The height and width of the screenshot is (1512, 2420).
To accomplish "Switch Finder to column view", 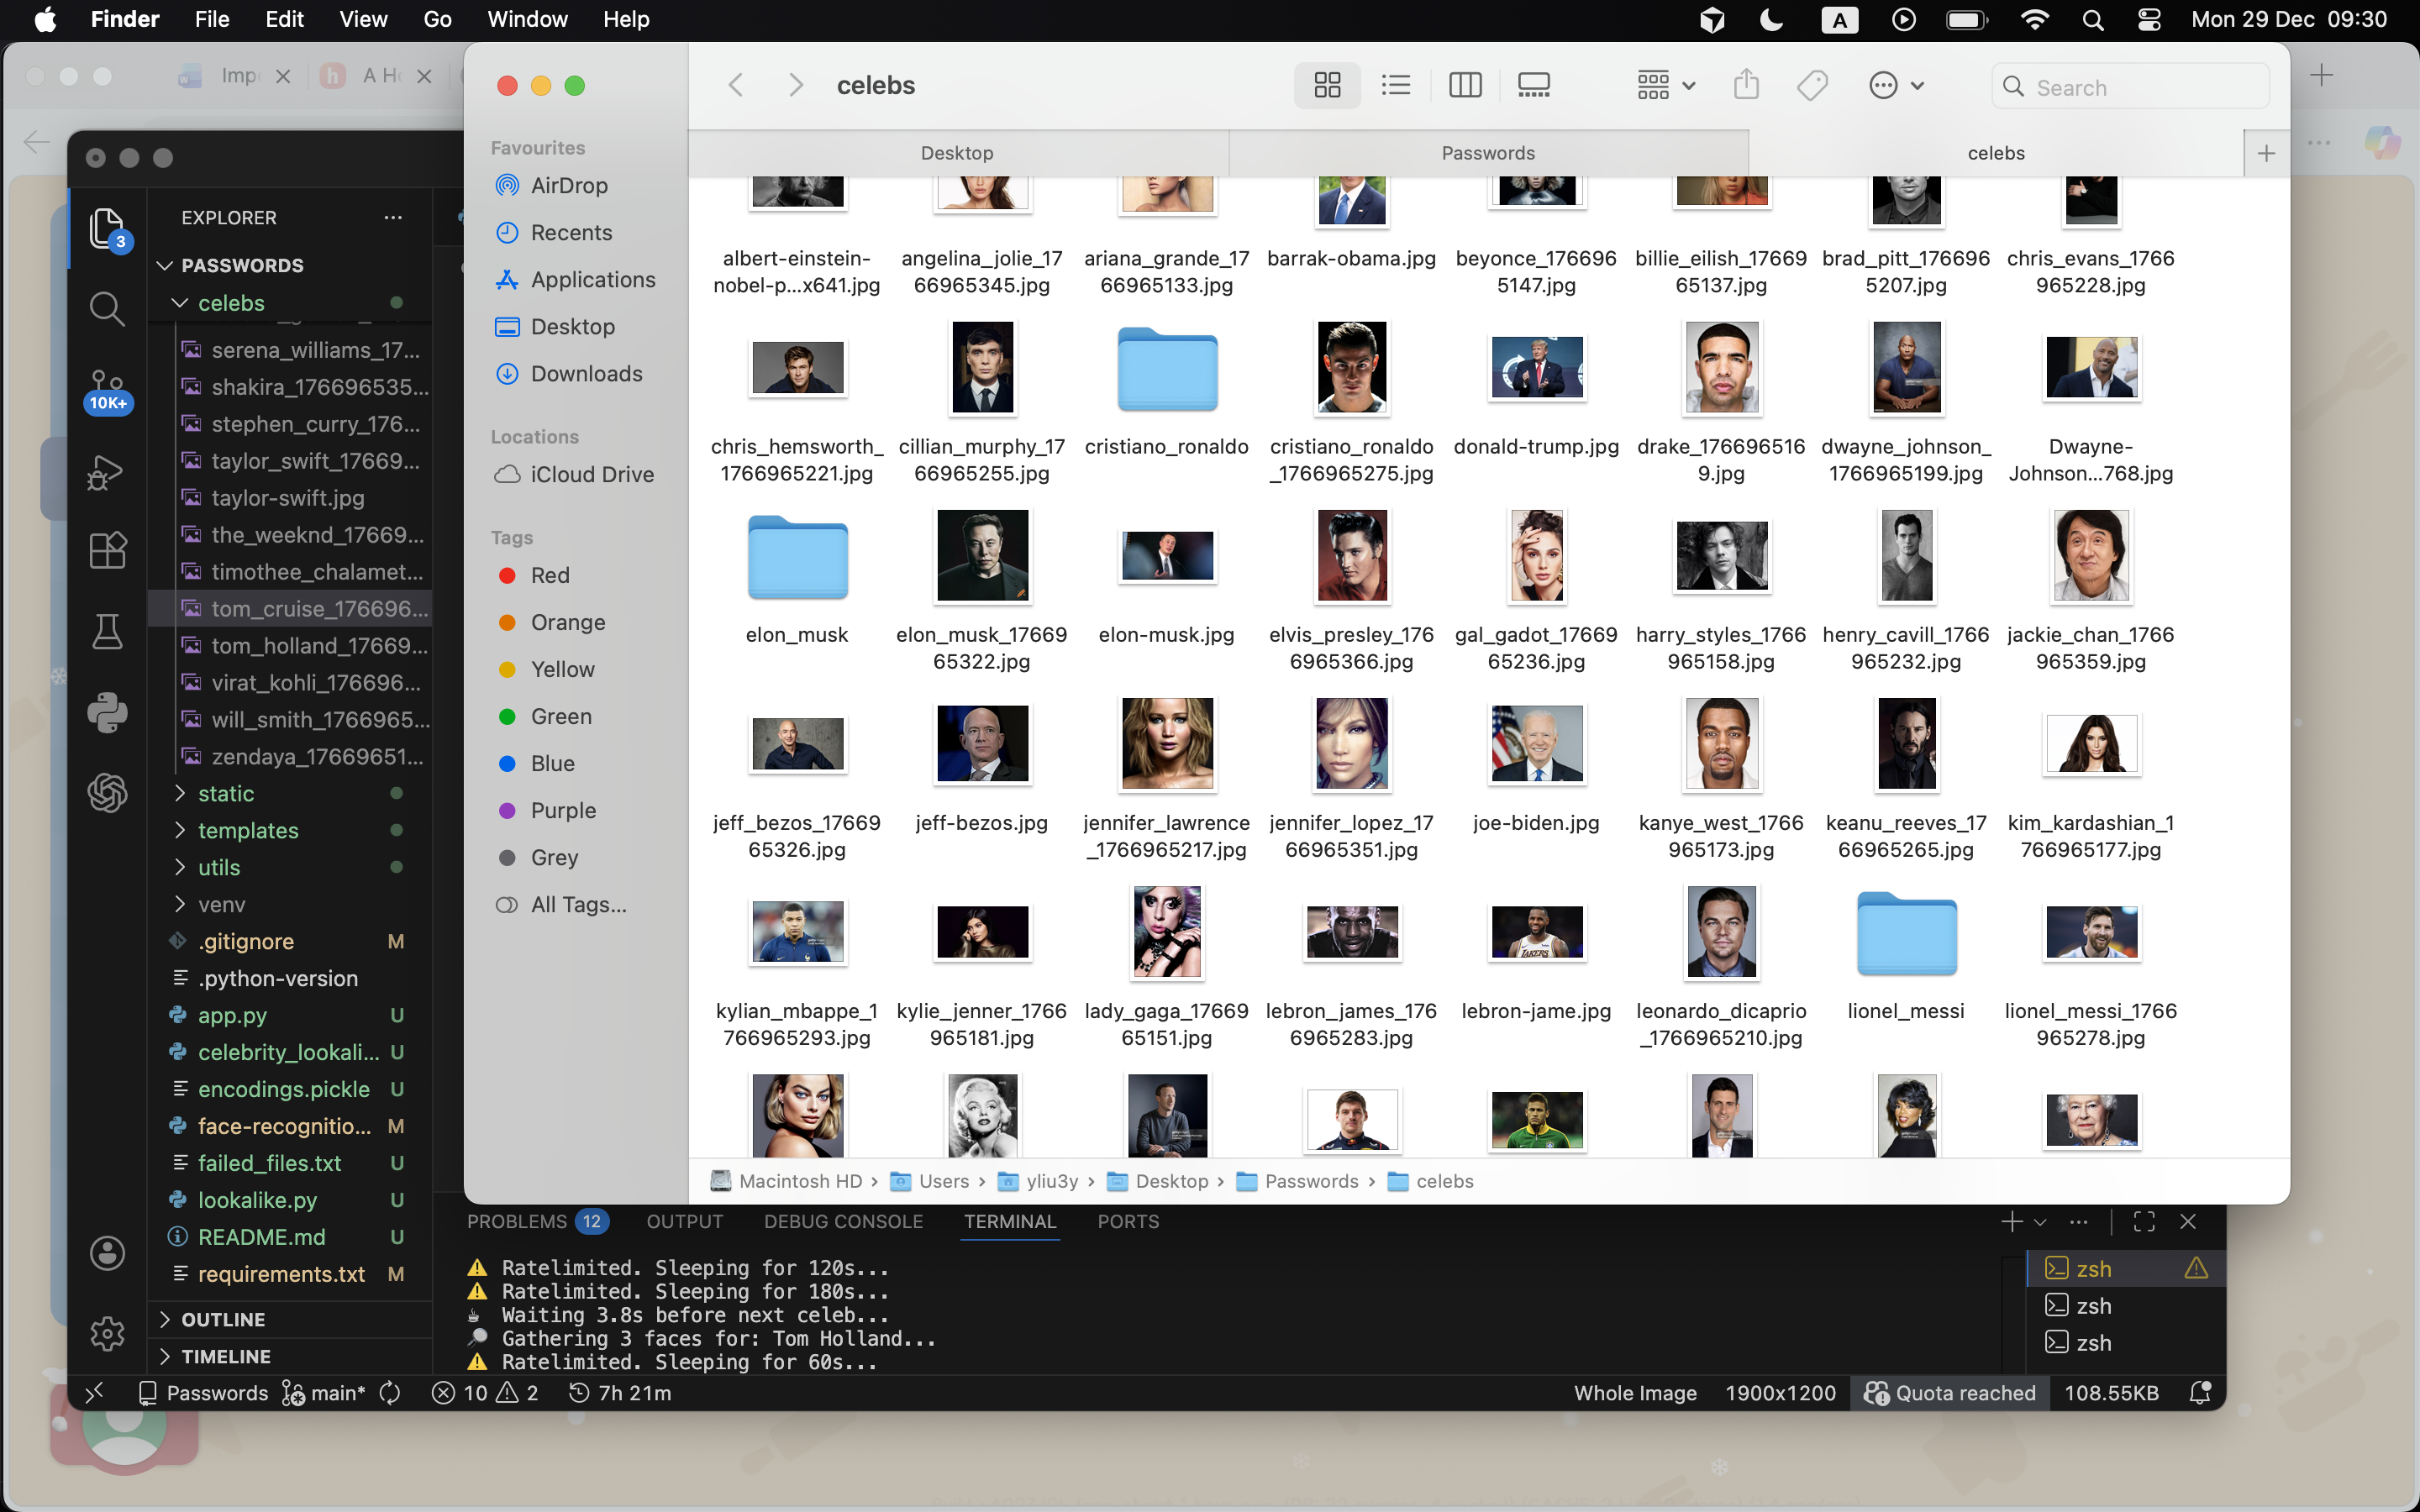I will pyautogui.click(x=1464, y=86).
